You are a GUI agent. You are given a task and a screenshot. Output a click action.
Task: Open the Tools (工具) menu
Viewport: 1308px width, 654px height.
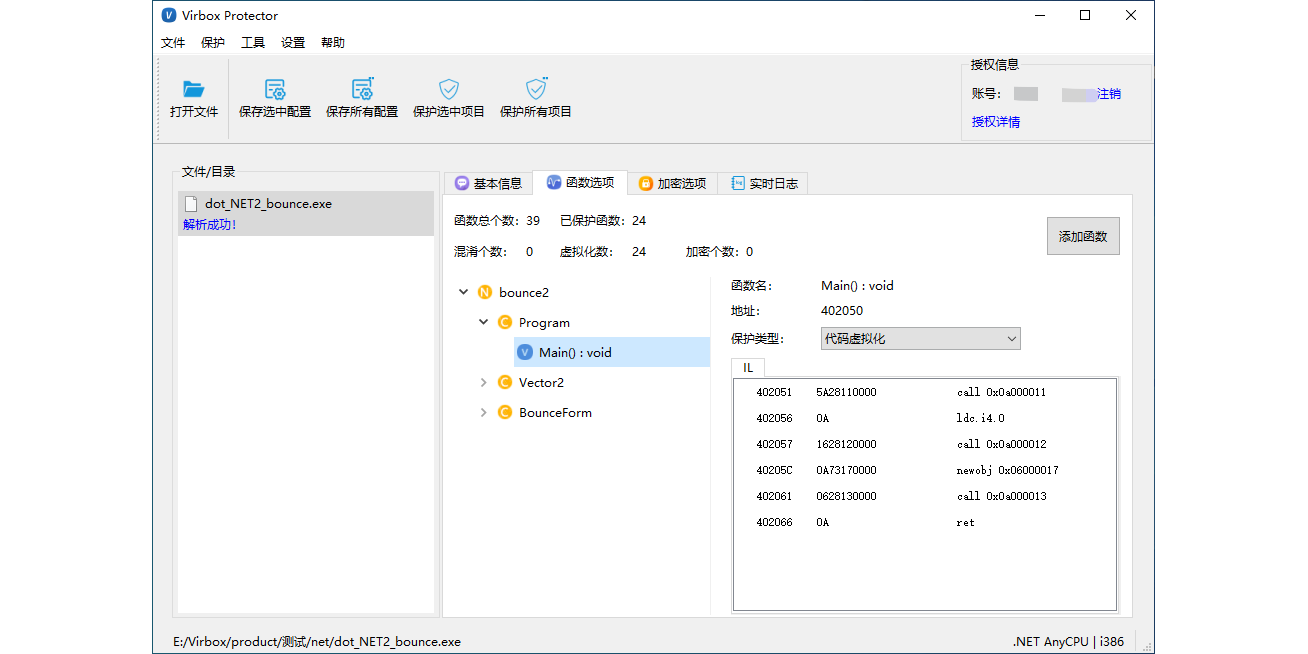tap(253, 43)
